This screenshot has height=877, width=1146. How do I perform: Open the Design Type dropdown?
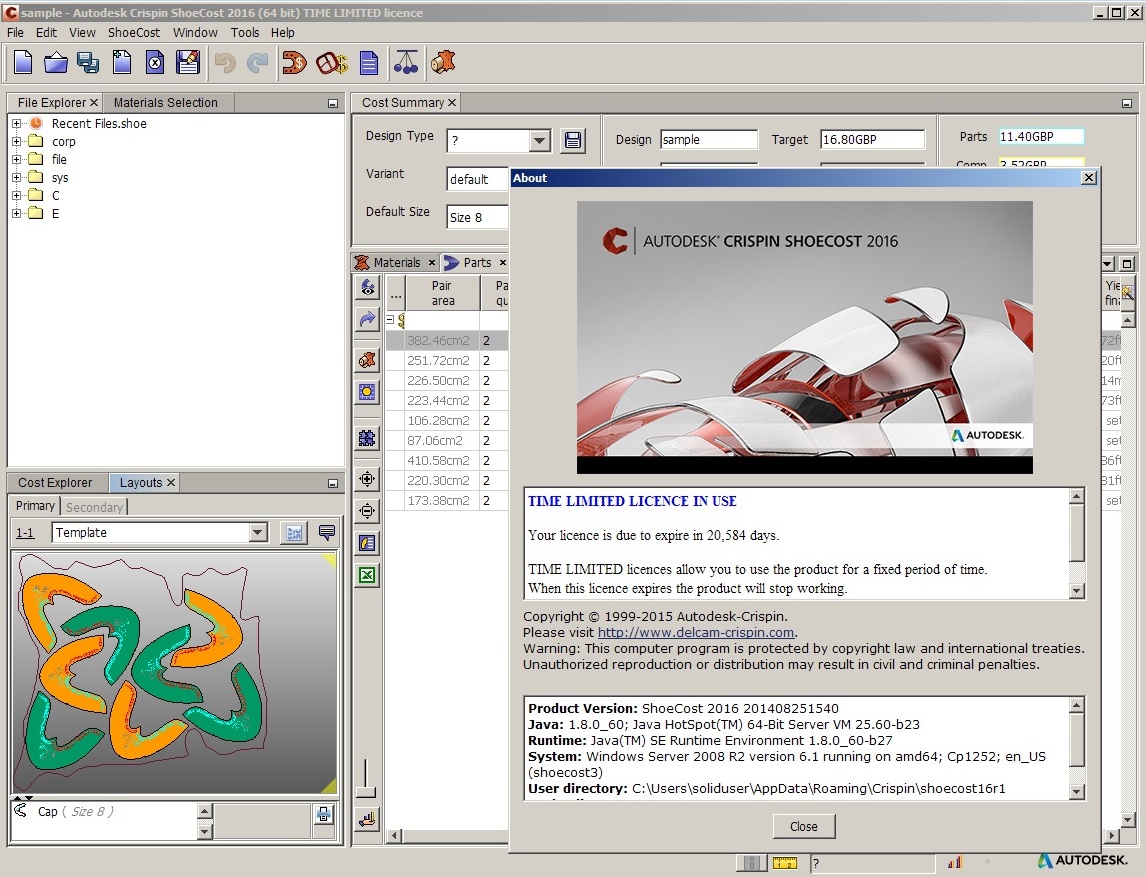click(x=539, y=140)
